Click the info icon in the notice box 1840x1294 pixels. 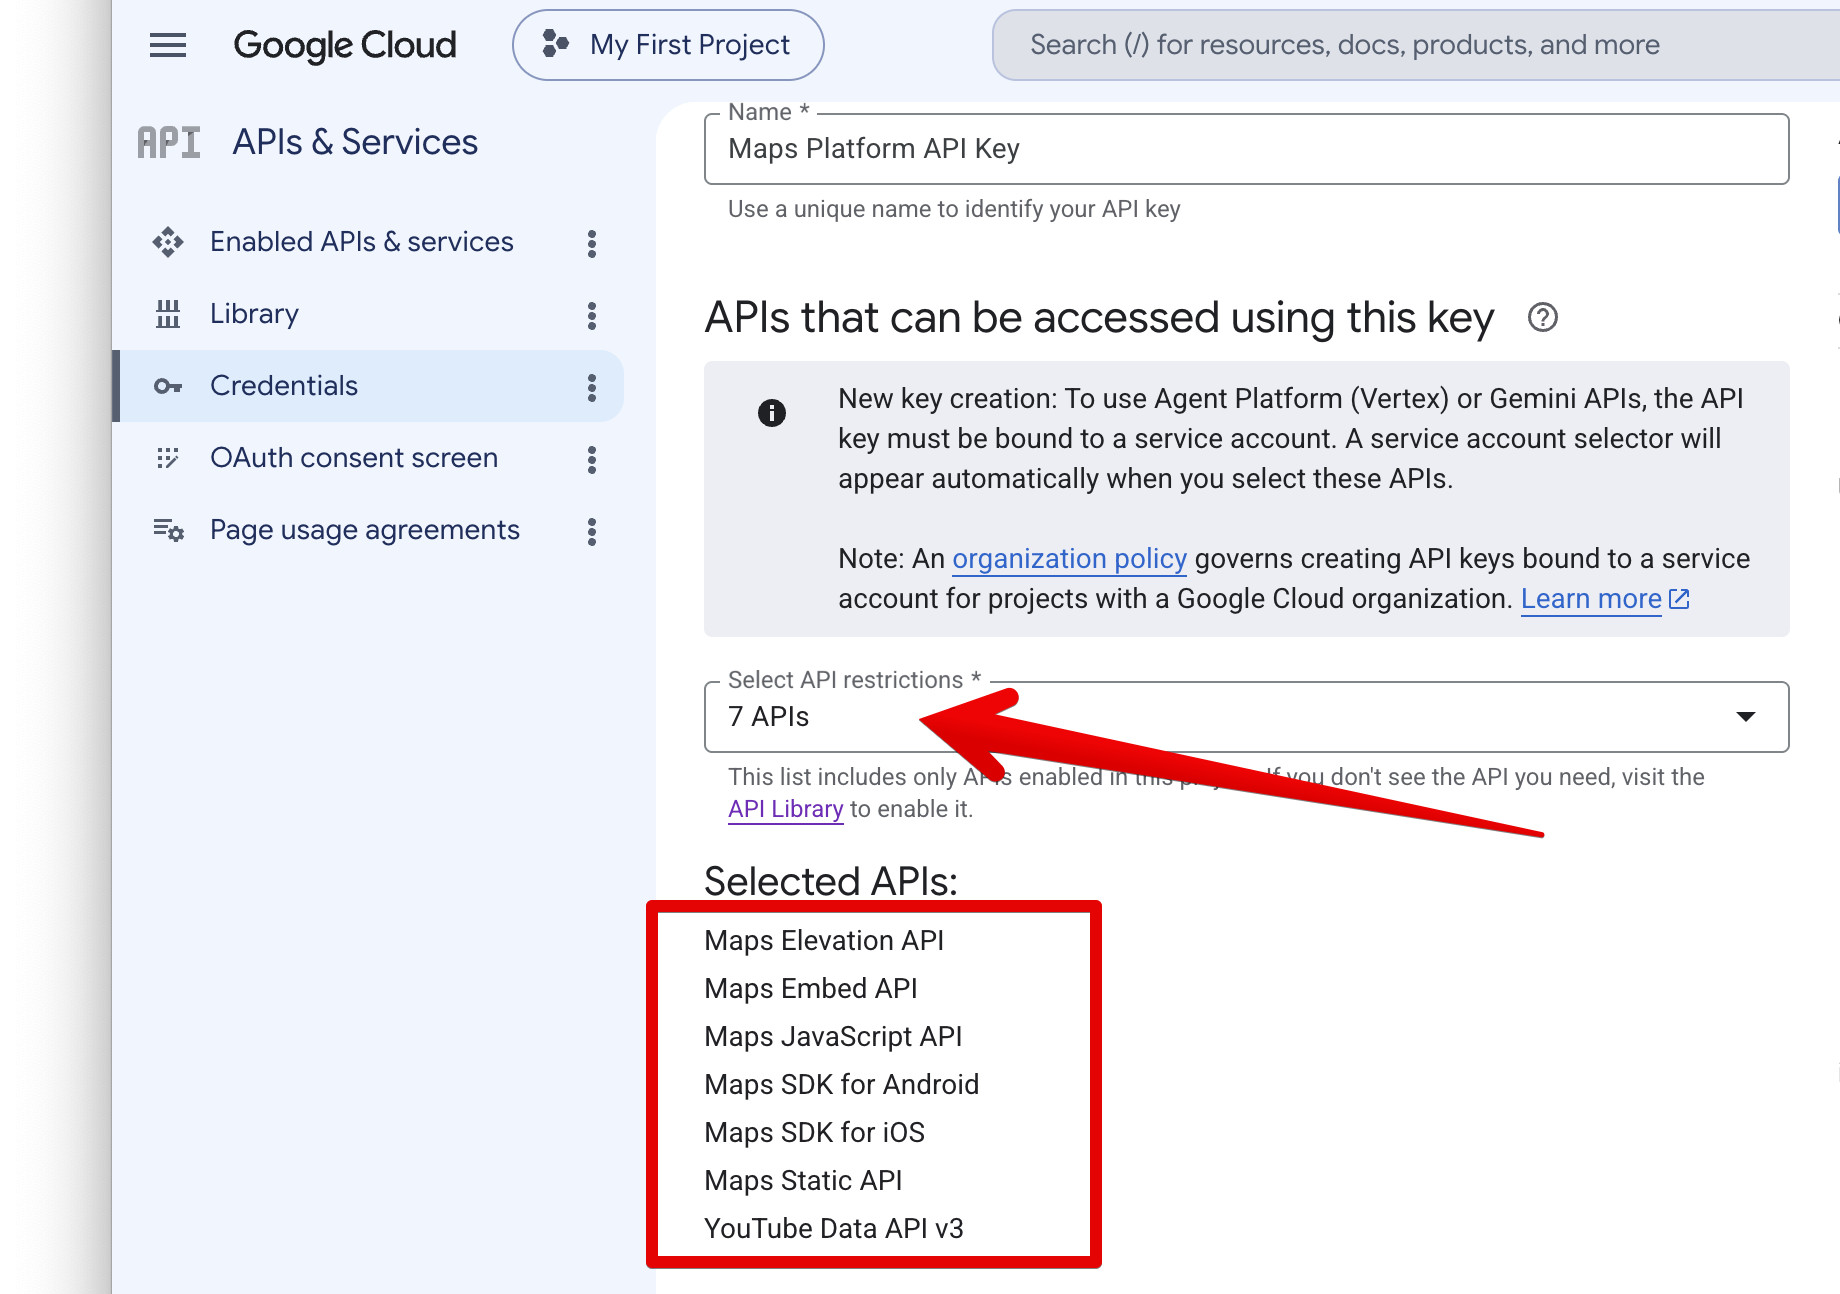coord(772,412)
